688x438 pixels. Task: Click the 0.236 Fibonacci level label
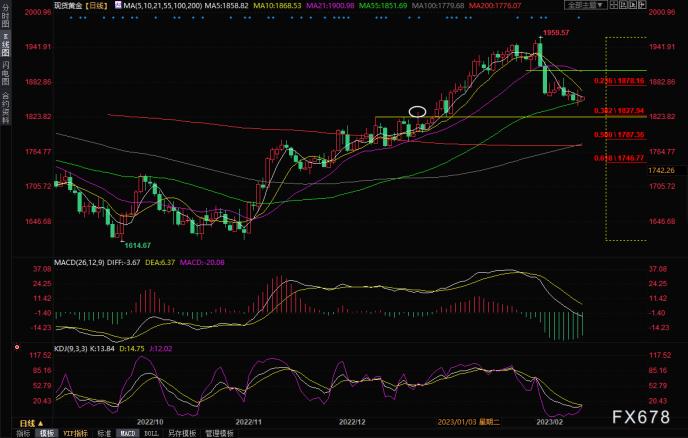click(x=619, y=81)
